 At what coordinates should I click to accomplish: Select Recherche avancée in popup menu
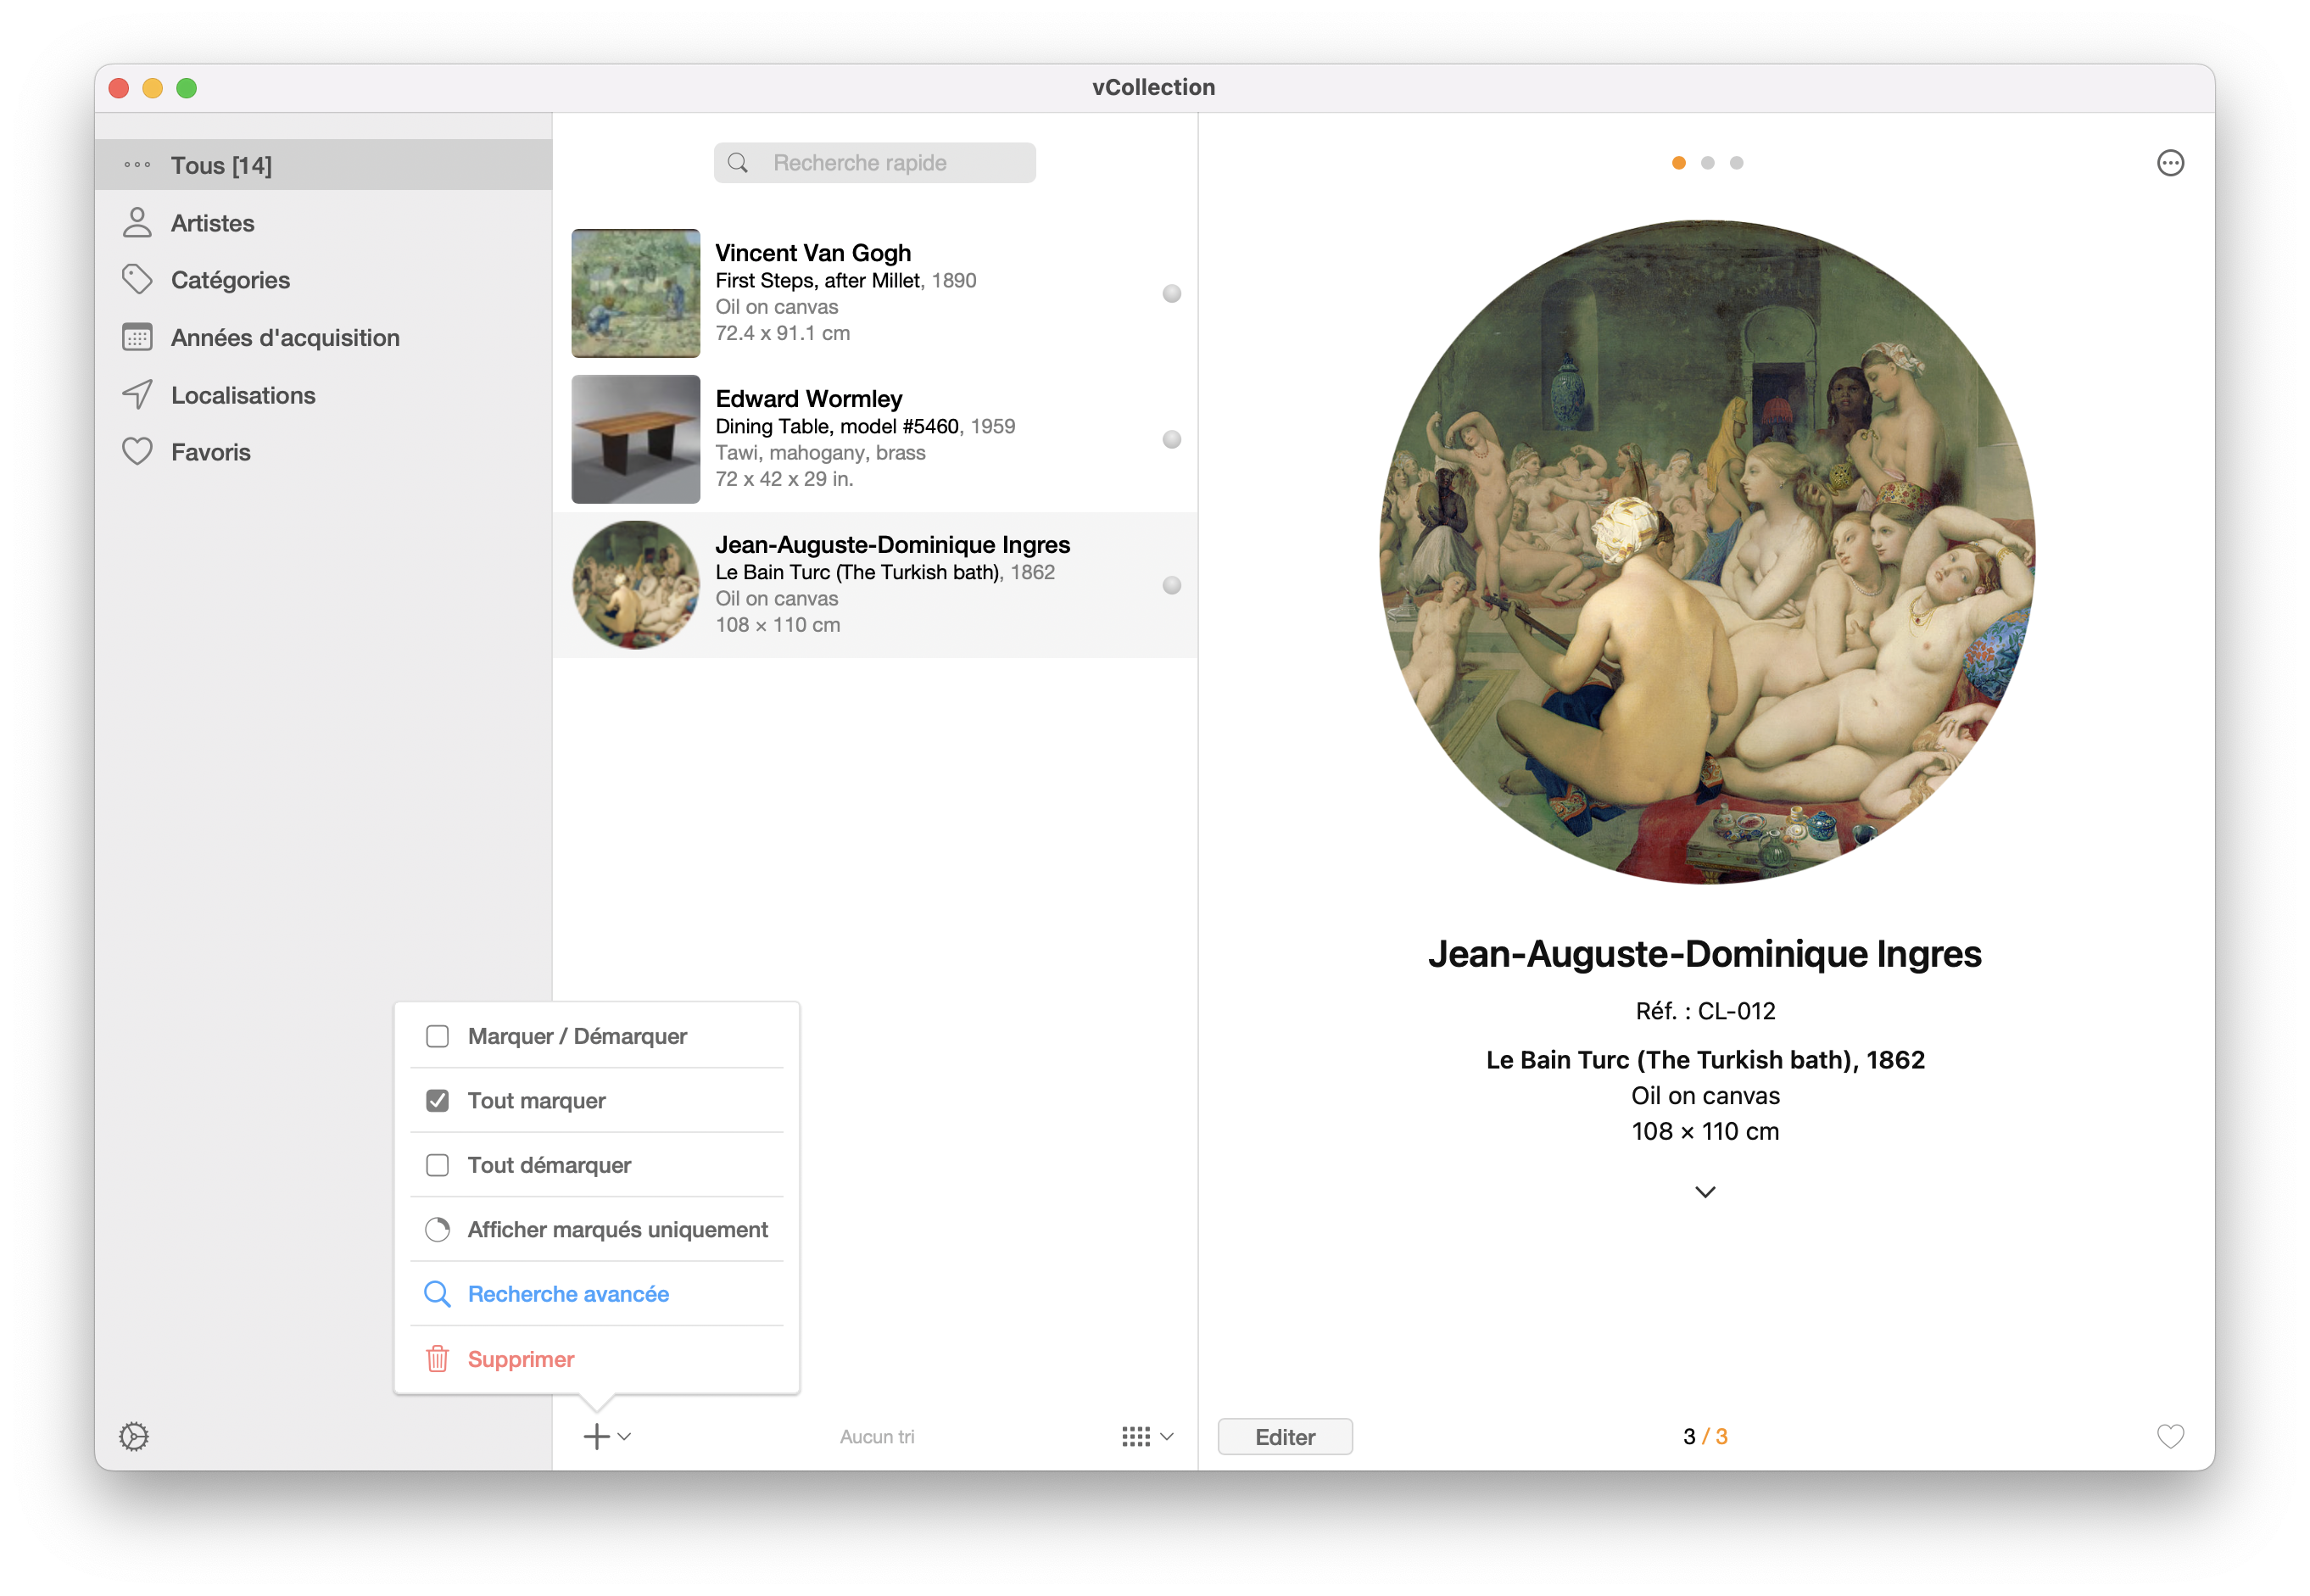(x=597, y=1294)
